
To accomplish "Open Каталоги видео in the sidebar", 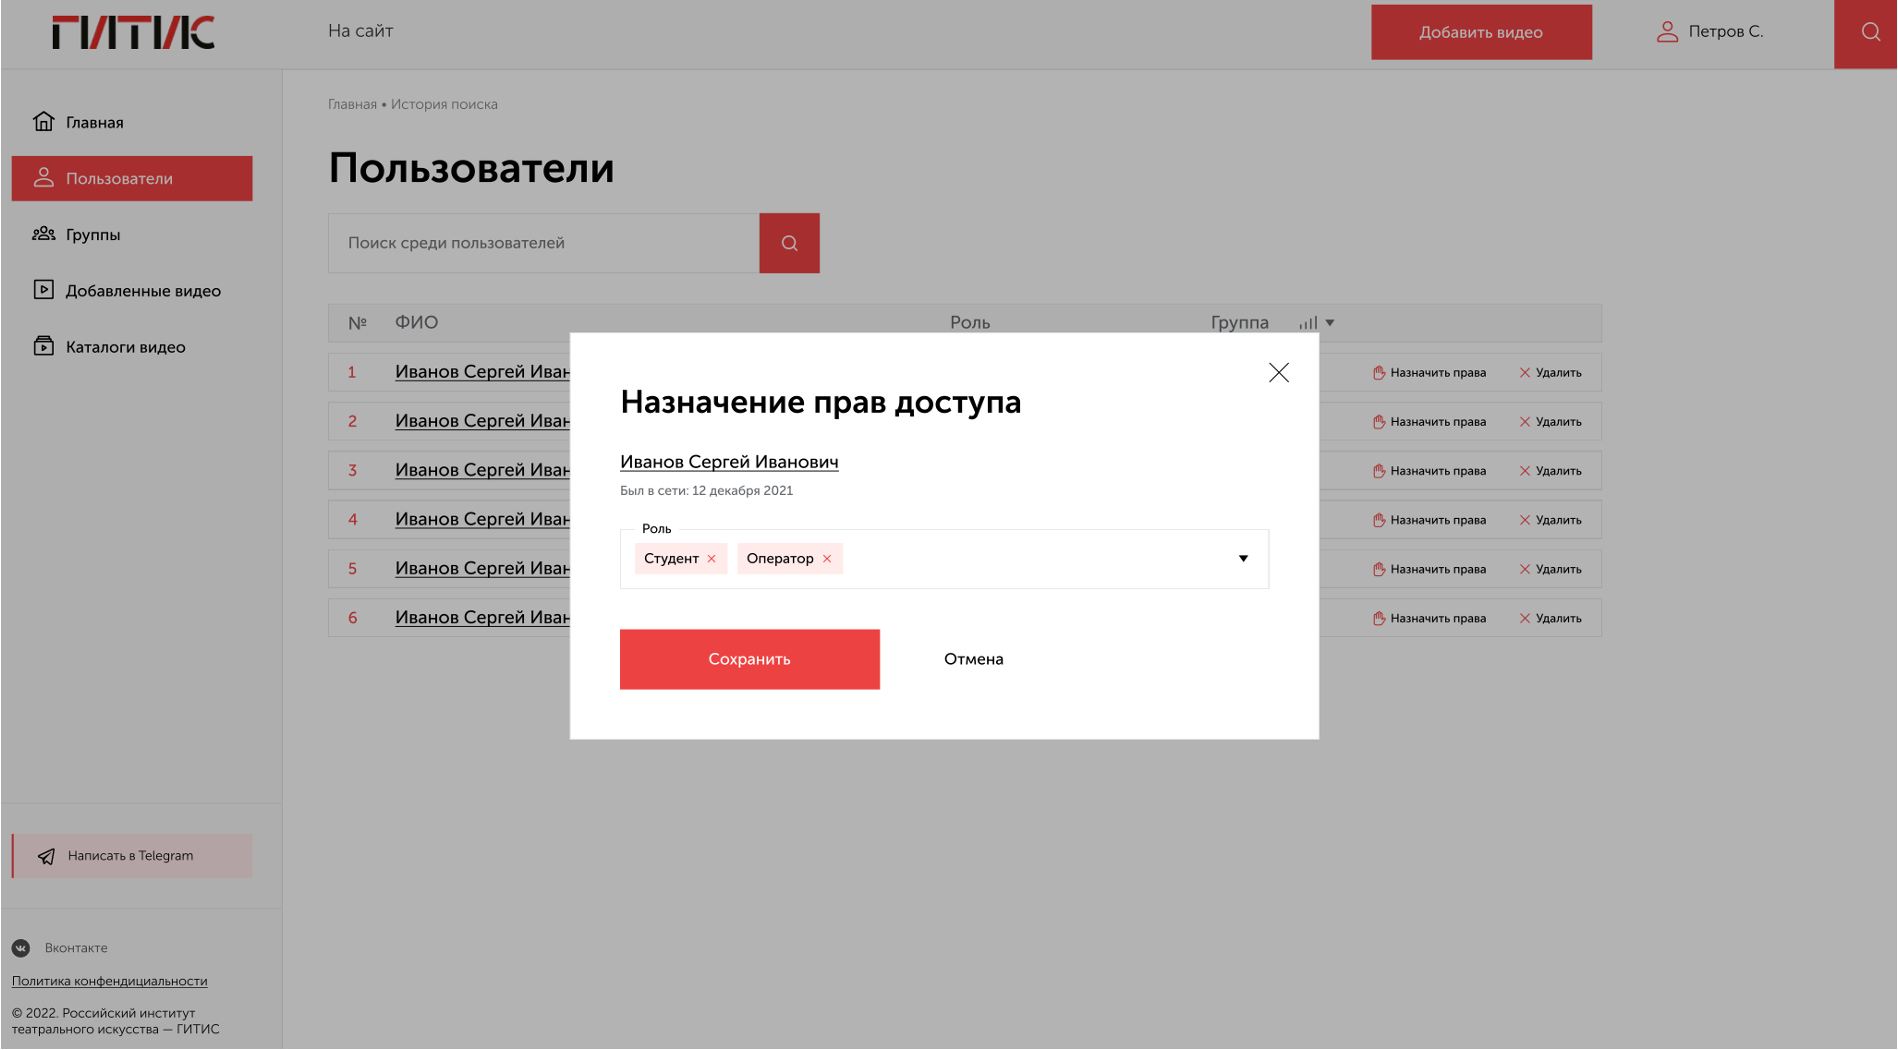I will pyautogui.click(x=109, y=346).
